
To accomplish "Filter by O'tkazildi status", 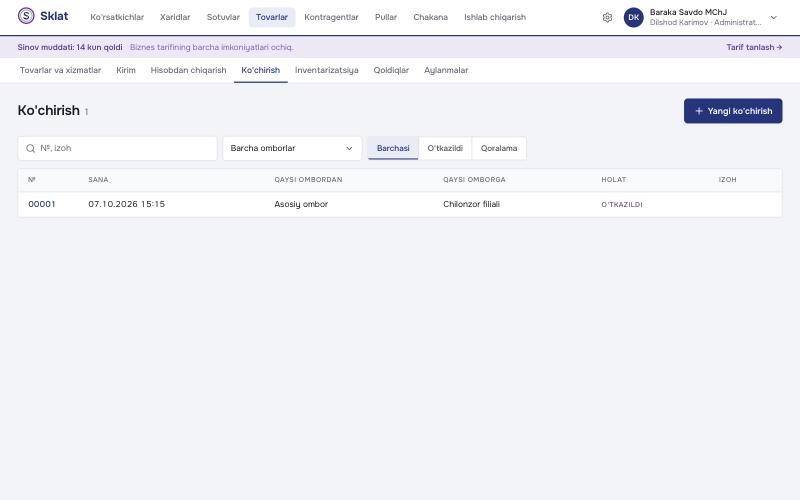I will [x=445, y=148].
